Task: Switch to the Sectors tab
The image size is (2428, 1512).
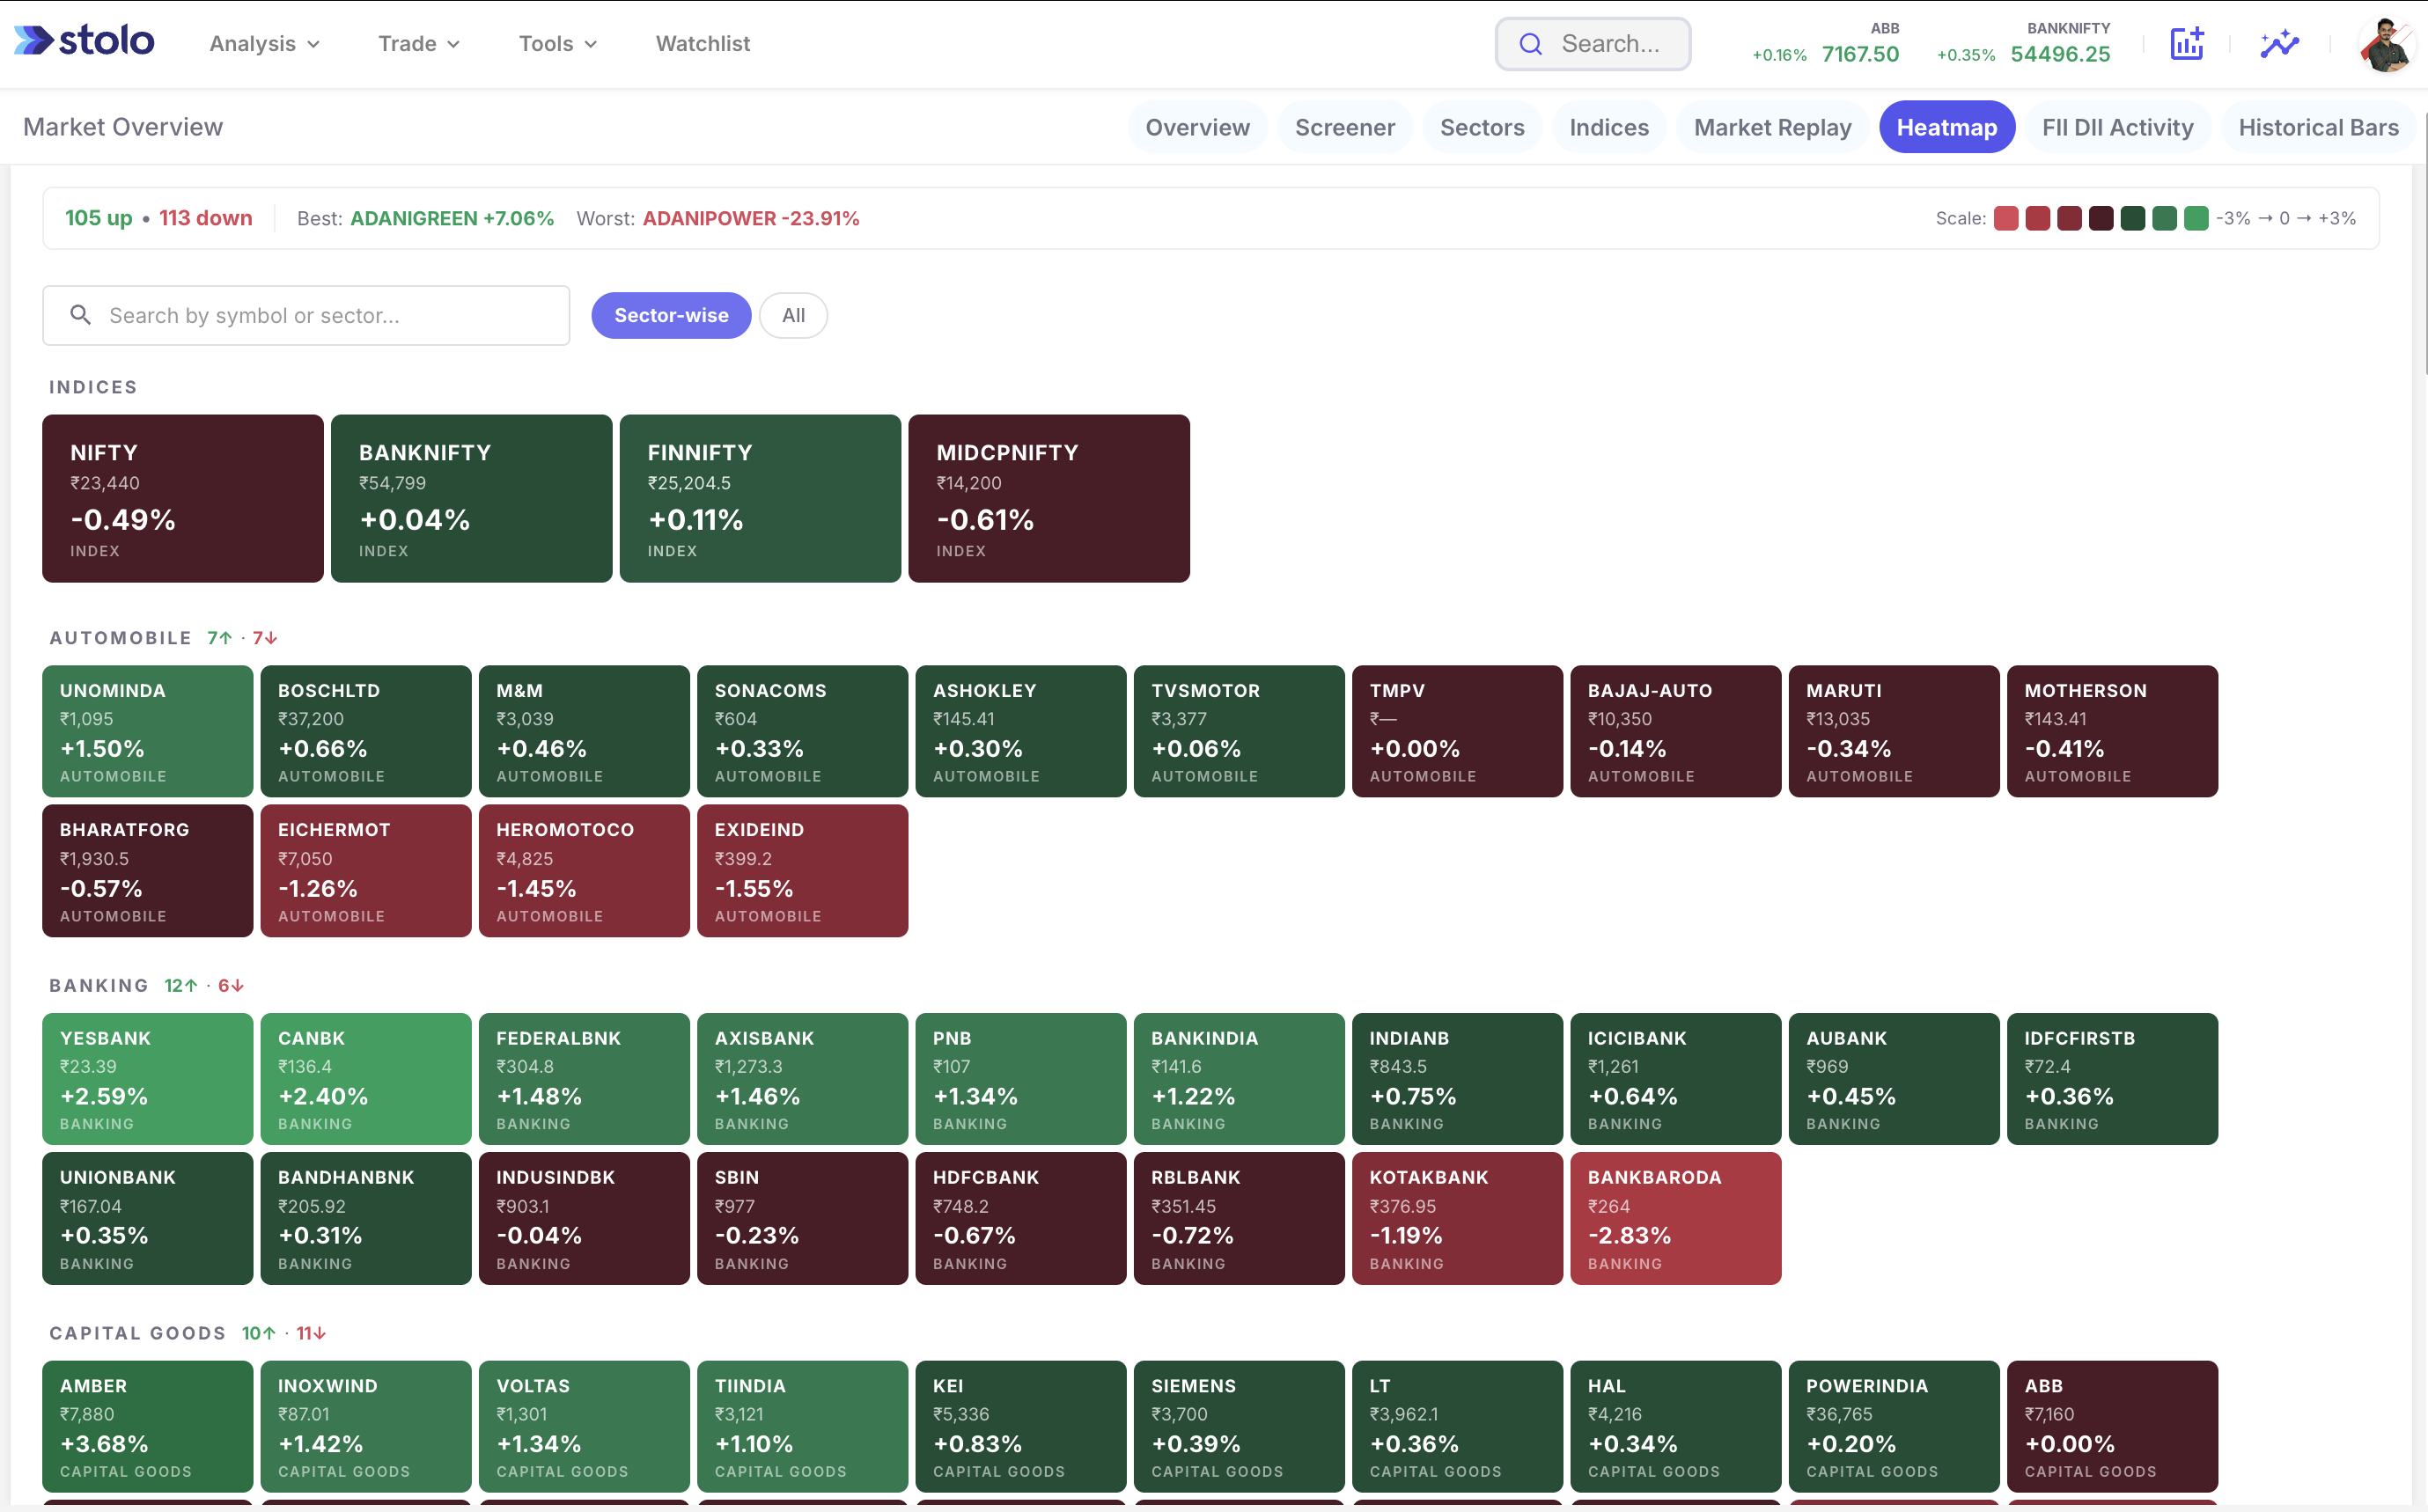Action: pyautogui.click(x=1481, y=127)
